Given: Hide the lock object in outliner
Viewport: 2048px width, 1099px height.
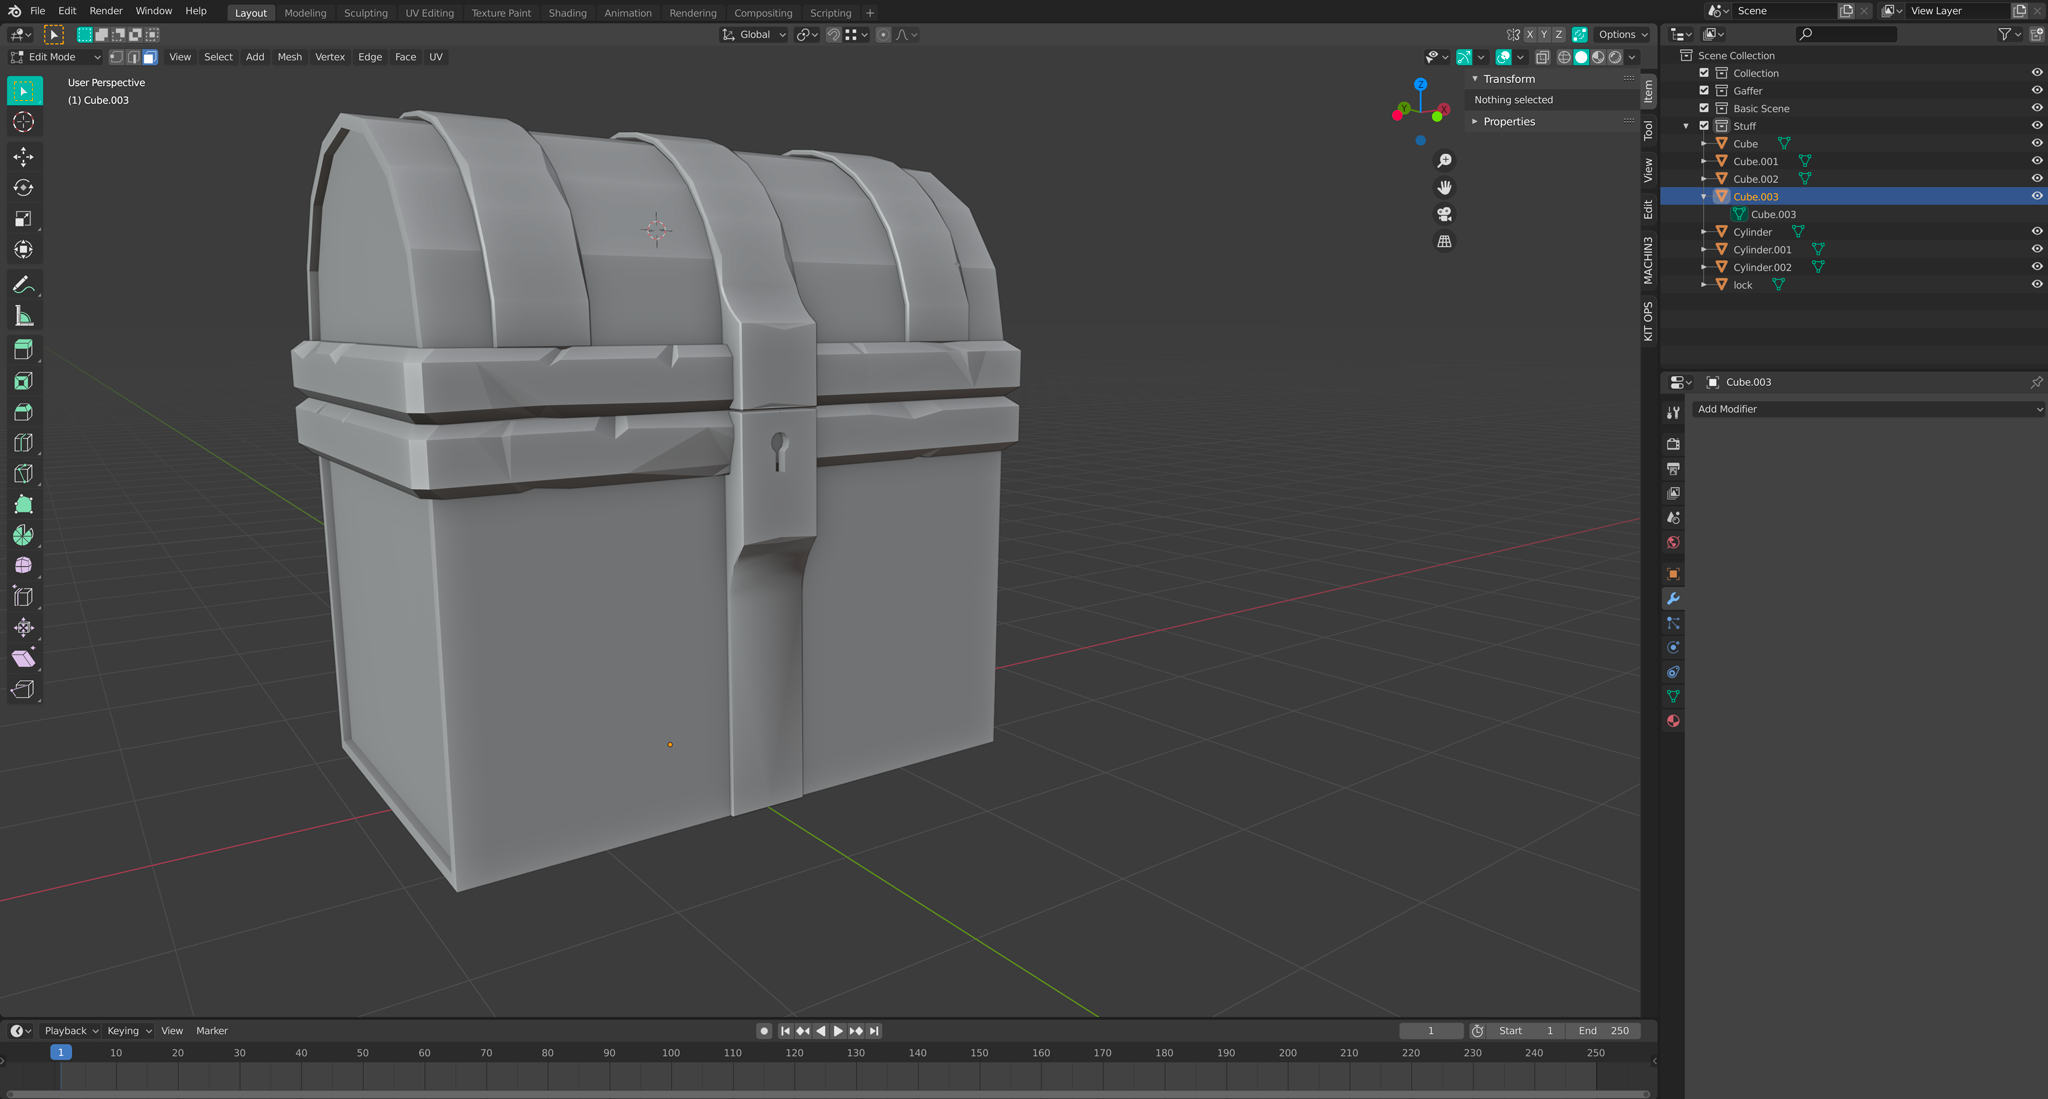Looking at the screenshot, I should (2036, 285).
